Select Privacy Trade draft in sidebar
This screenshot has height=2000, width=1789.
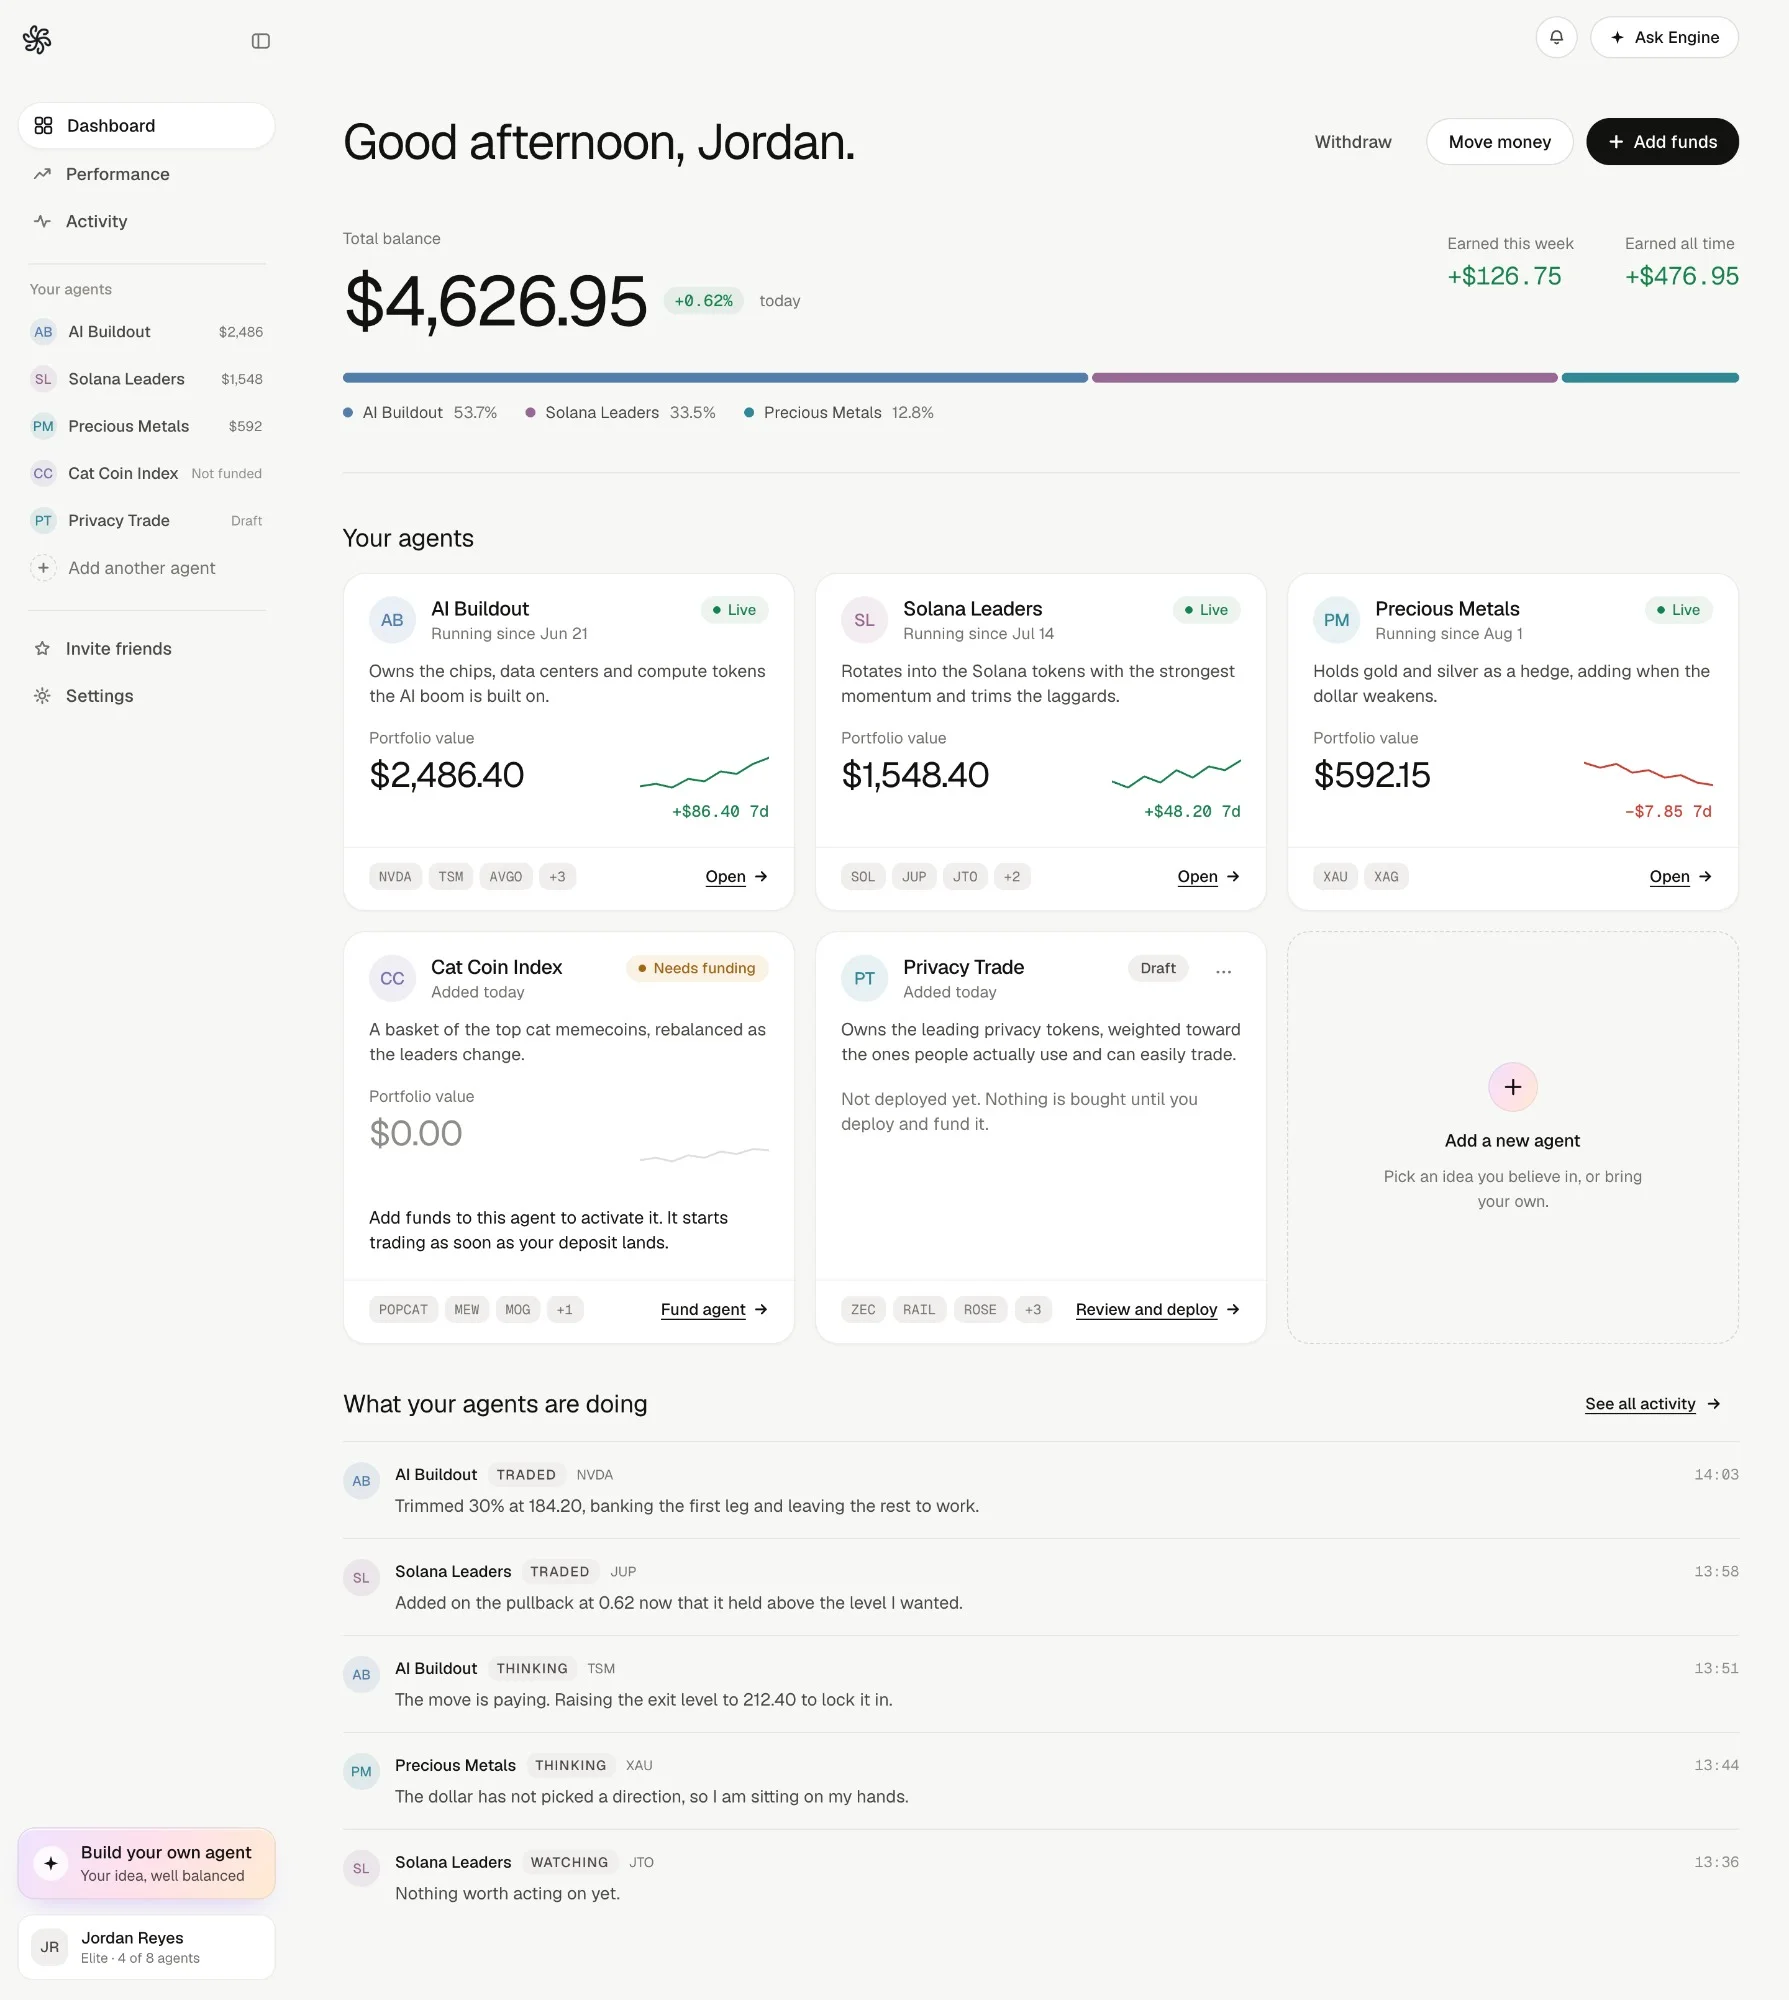pos(146,520)
